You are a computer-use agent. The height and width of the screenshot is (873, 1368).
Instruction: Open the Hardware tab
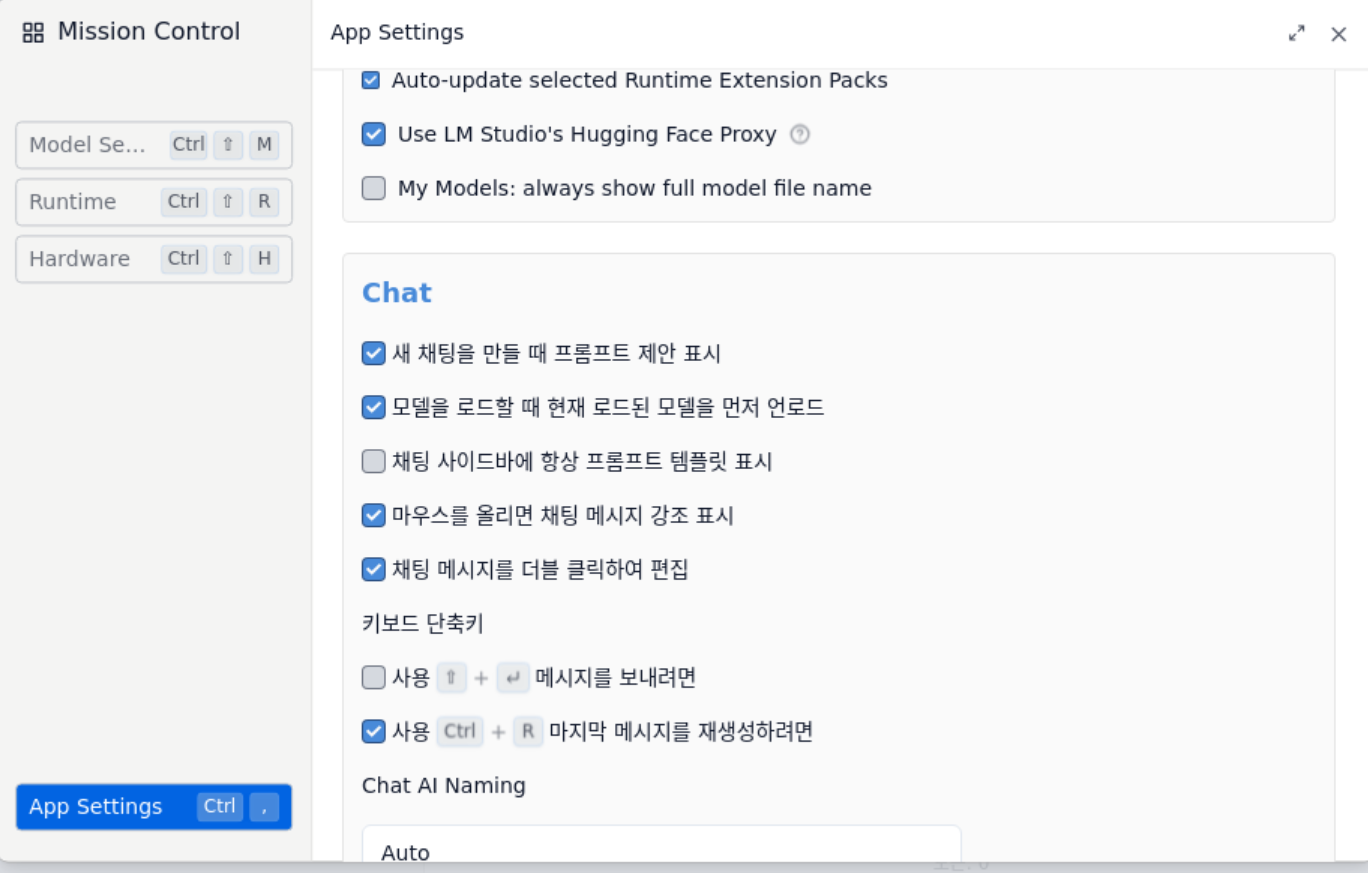point(154,259)
